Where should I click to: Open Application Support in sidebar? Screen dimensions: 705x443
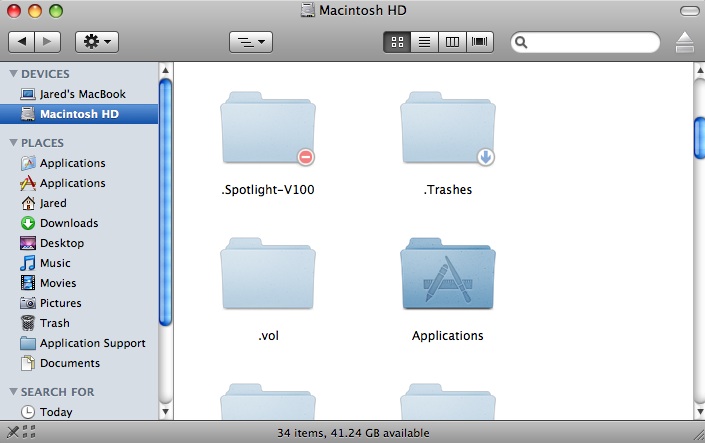(79, 343)
